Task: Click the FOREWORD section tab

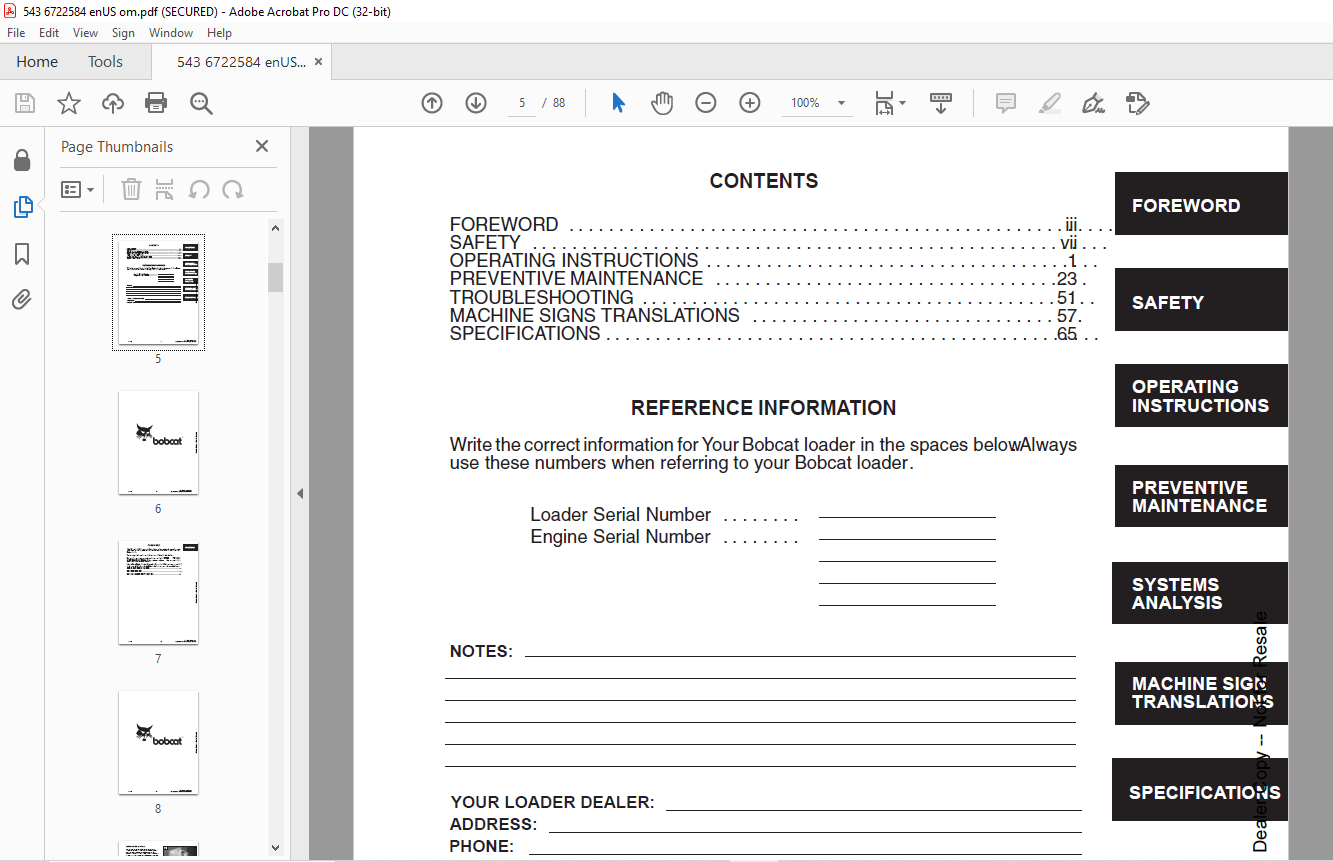Action: 1201,204
